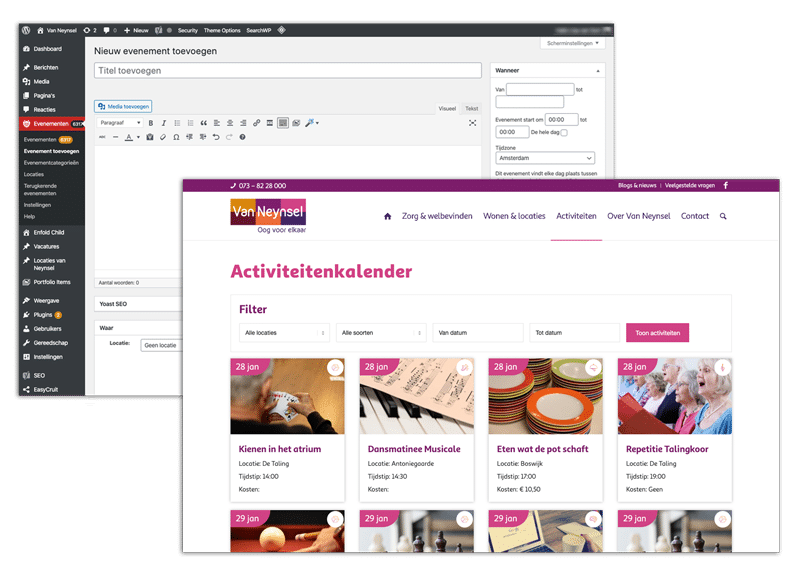The width and height of the screenshot is (800, 575).
Task: Open Evenementcategorieën submenu item
Action: click(x=51, y=163)
